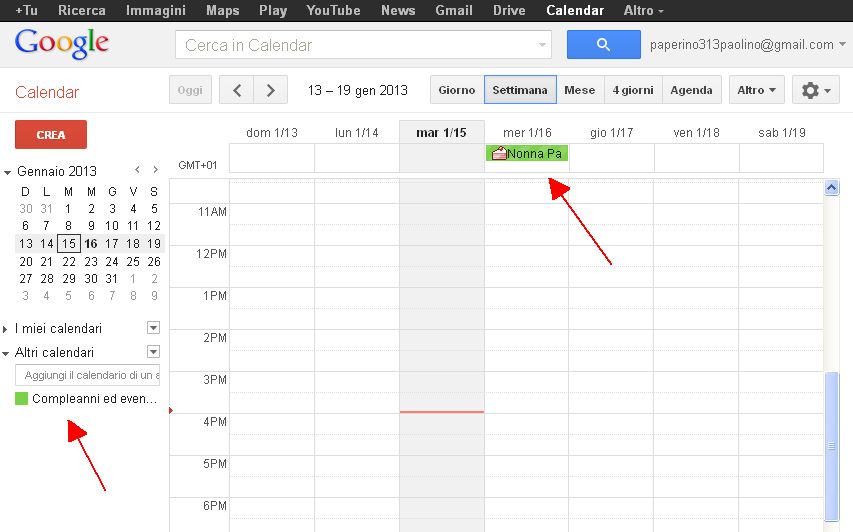Open Altro menu in top black bar

coord(644,10)
